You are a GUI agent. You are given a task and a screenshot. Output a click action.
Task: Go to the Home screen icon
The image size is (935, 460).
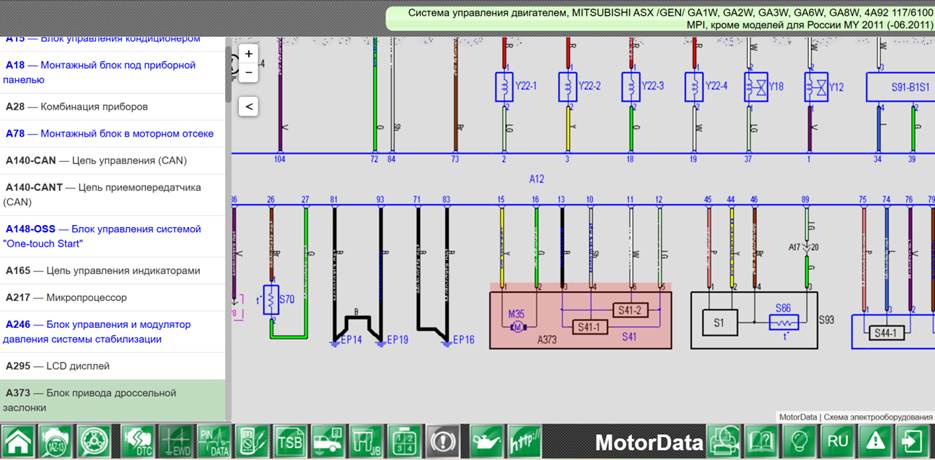[x=19, y=442]
